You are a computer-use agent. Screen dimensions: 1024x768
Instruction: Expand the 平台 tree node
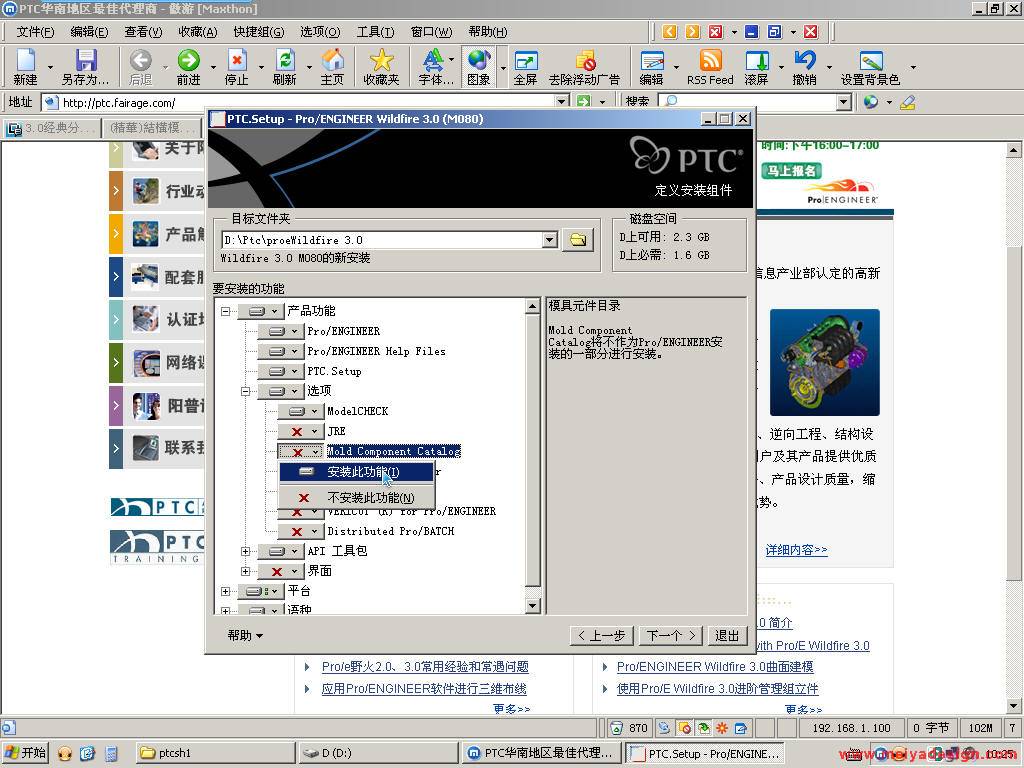pos(225,592)
